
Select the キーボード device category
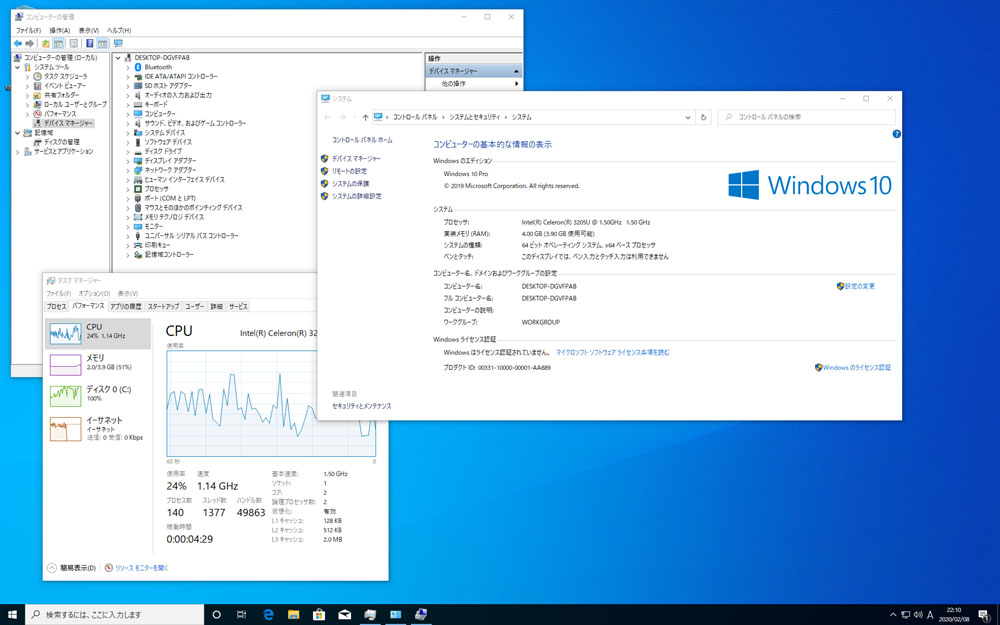(x=156, y=104)
